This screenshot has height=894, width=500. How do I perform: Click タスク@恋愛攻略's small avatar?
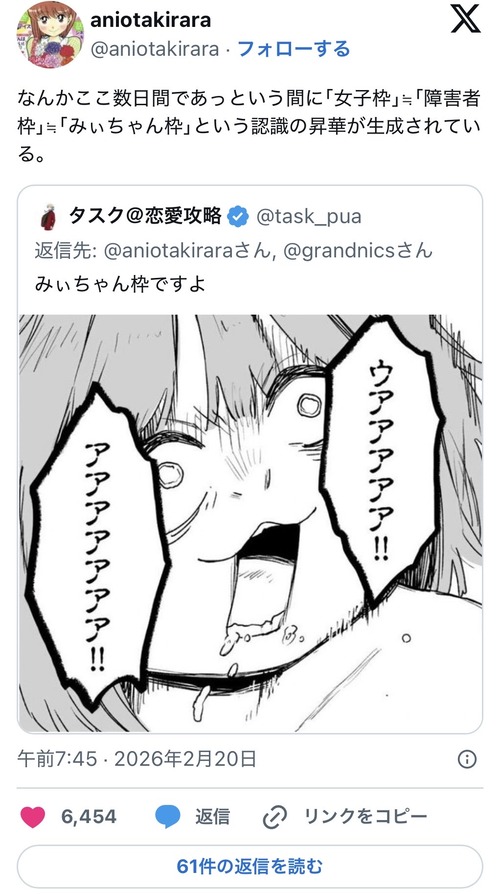click(x=48, y=217)
